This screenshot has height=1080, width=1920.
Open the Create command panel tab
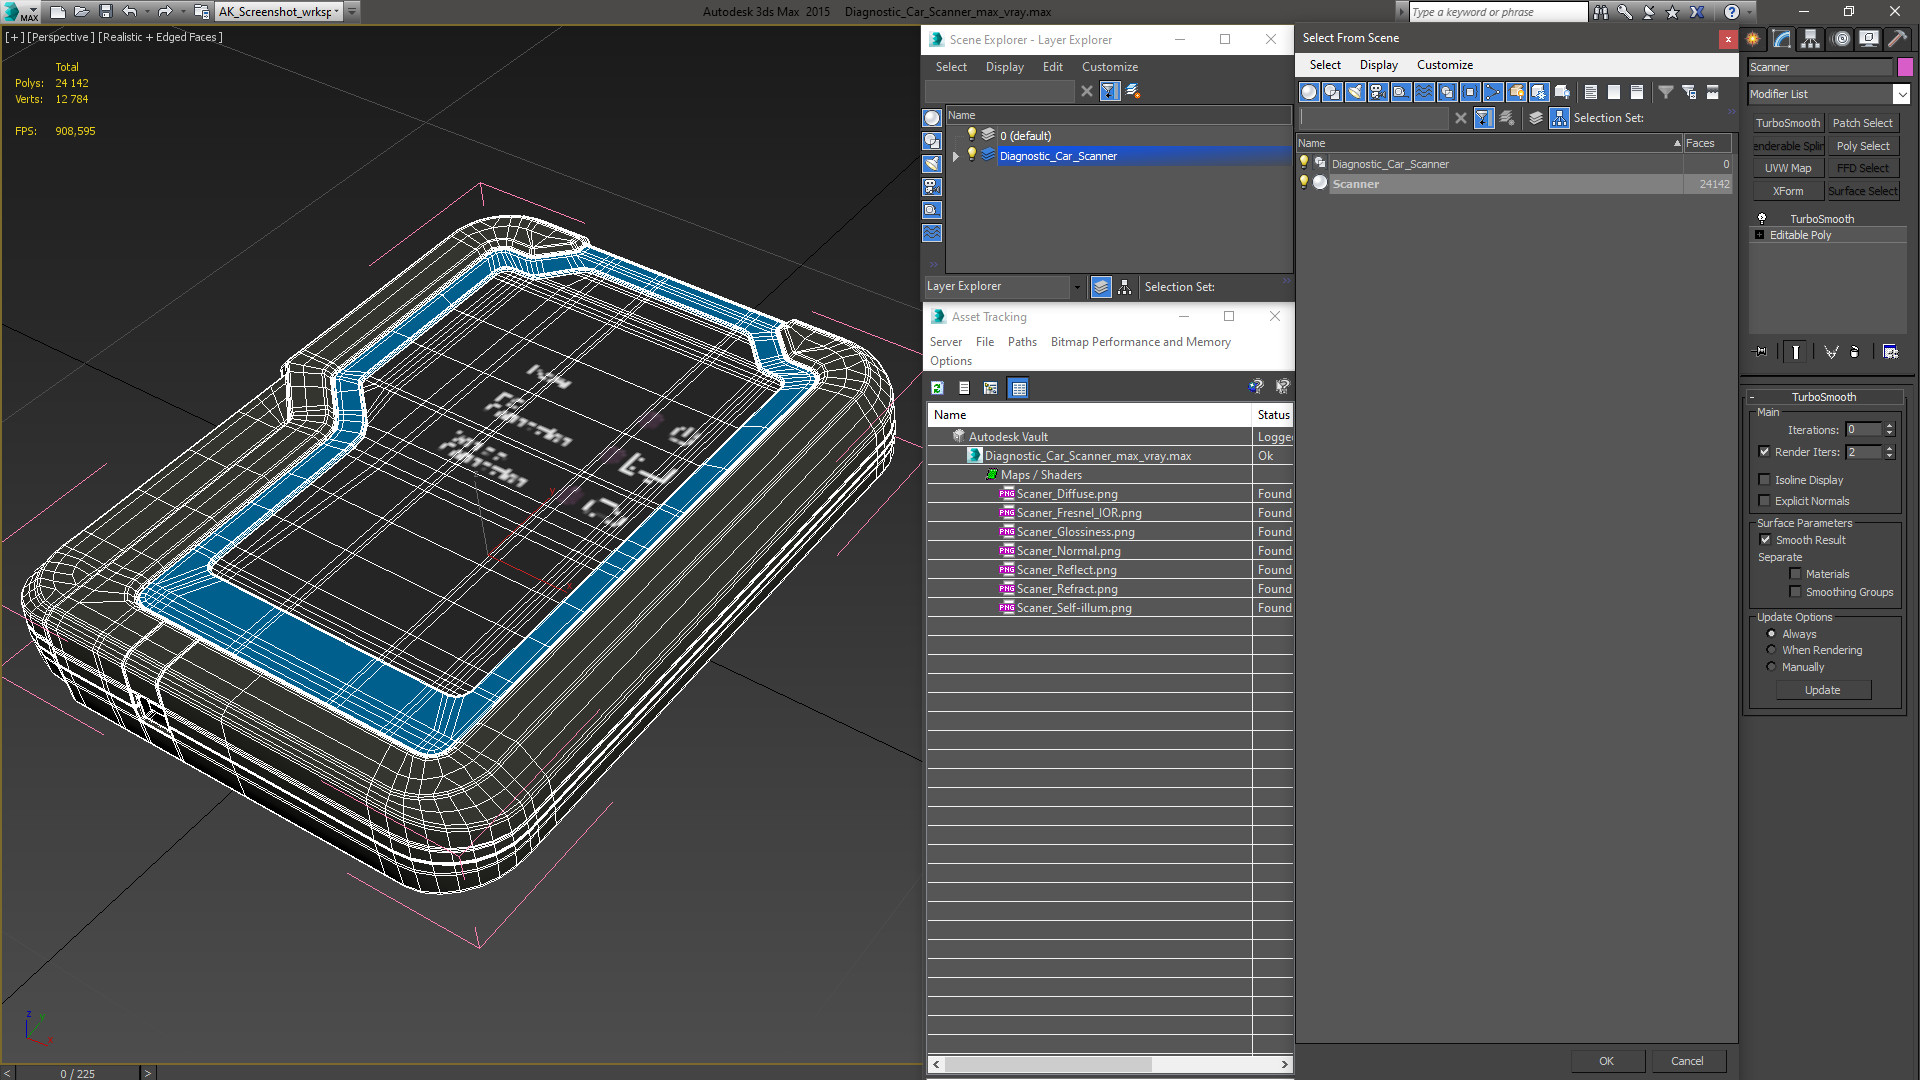tap(1753, 39)
